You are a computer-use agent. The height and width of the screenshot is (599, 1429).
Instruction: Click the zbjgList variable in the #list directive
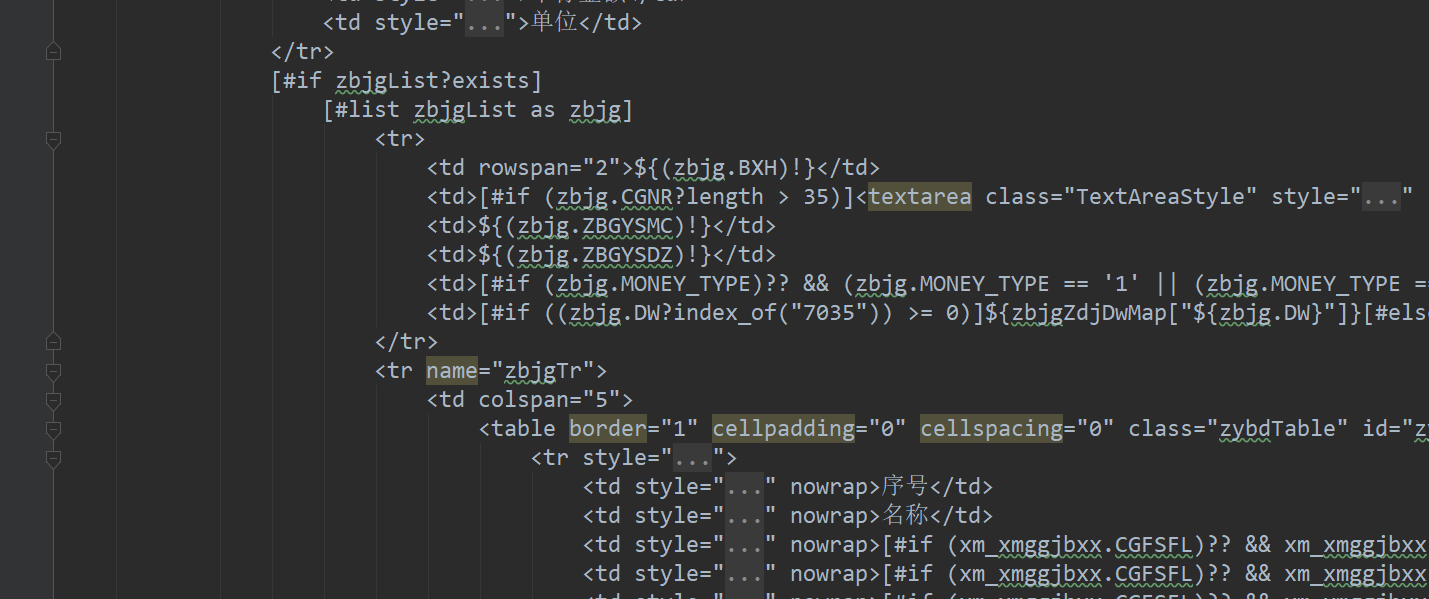pos(464,109)
